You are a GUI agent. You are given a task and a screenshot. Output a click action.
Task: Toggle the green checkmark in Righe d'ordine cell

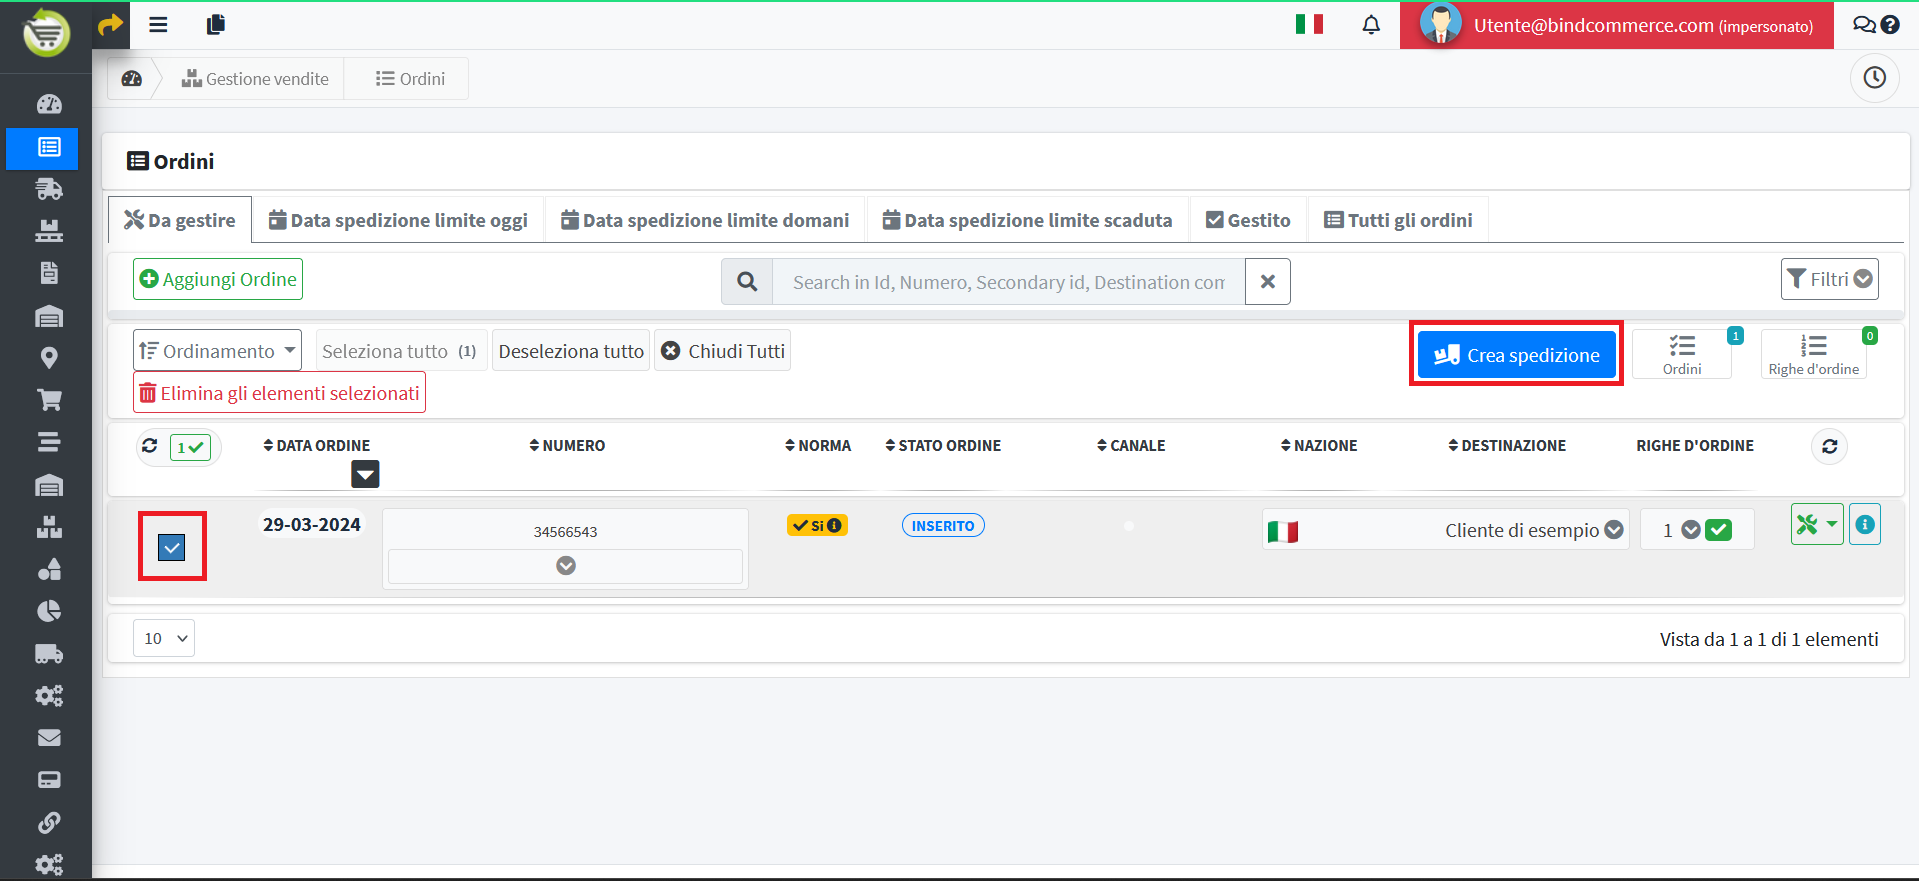click(x=1718, y=530)
